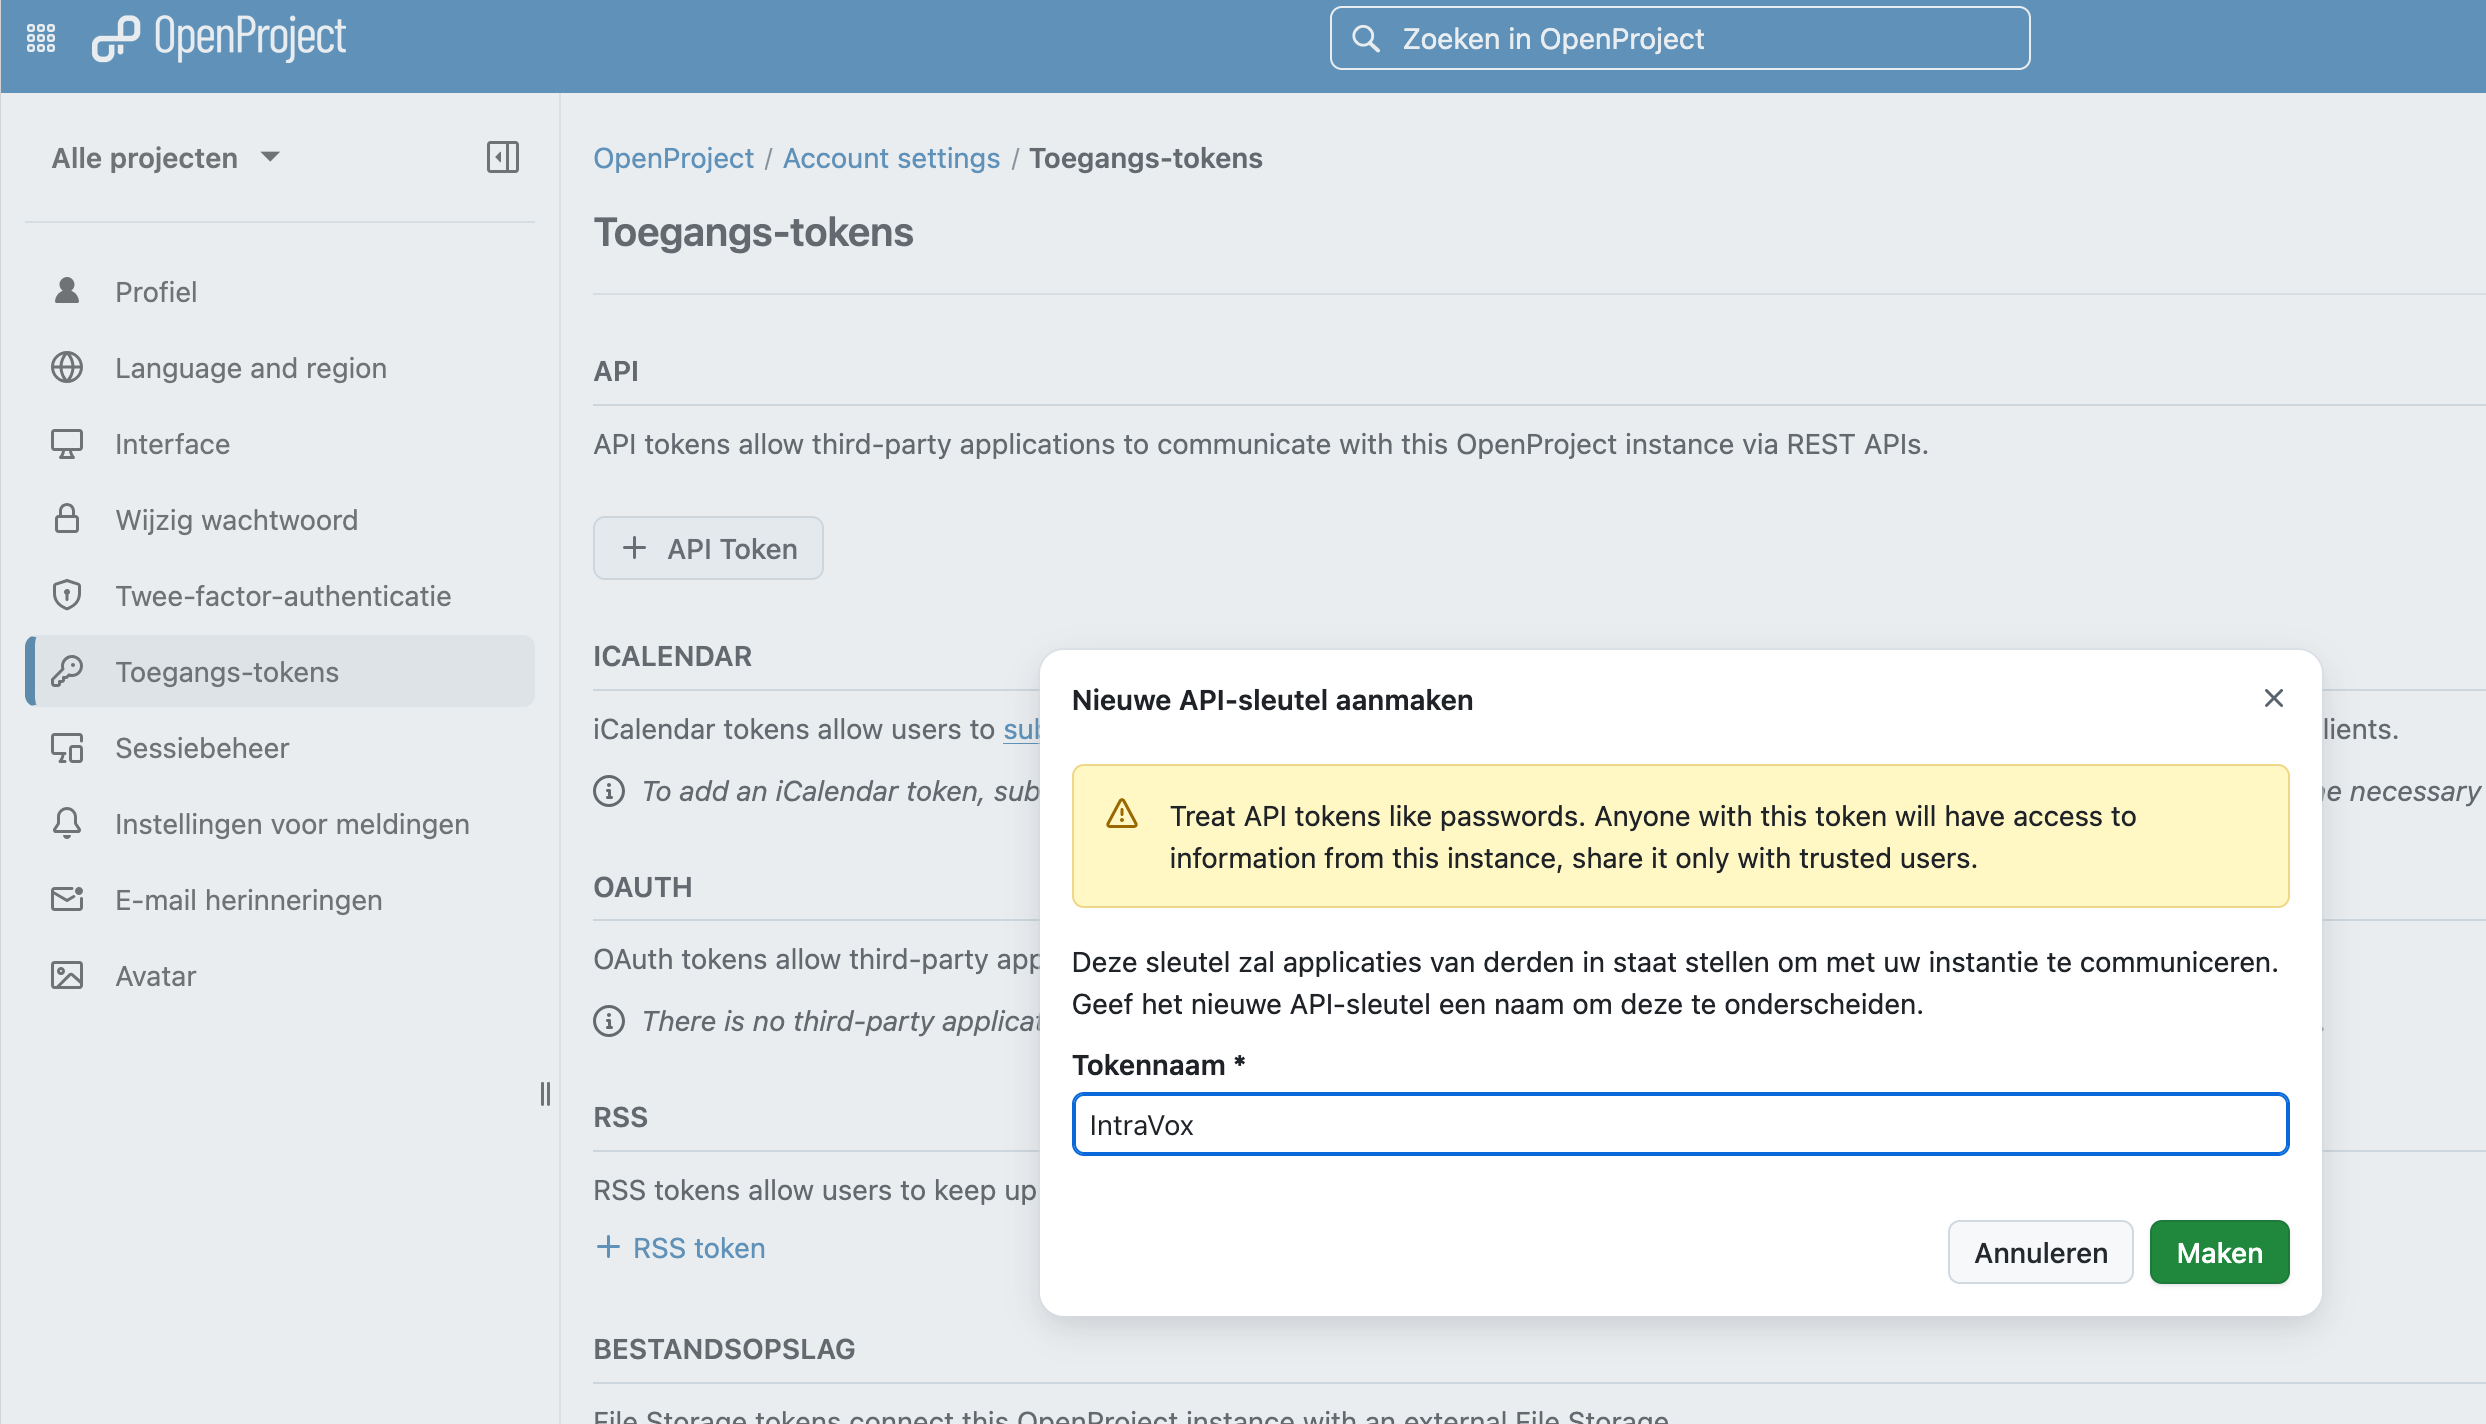Click the iCalendar subscribe link
The width and height of the screenshot is (2486, 1424).
1021,729
